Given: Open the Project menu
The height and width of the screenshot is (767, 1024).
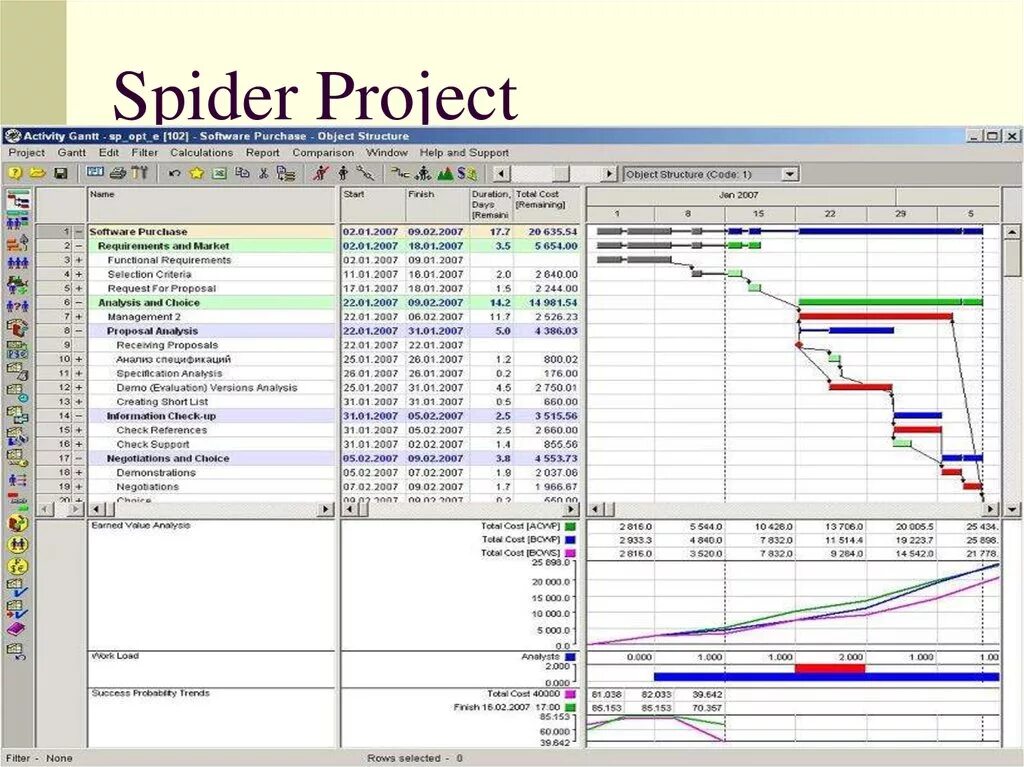Looking at the screenshot, I should 27,153.
